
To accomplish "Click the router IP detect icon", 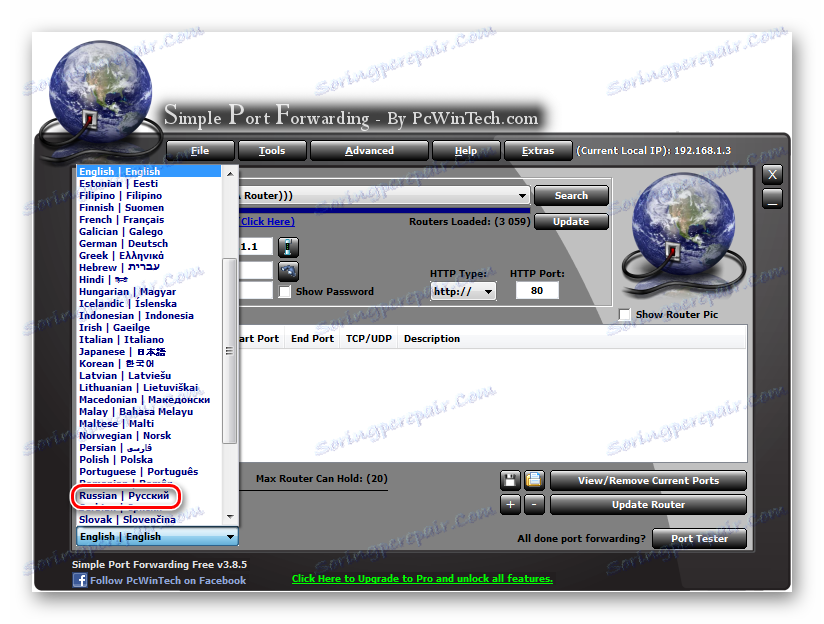I will 288,247.
